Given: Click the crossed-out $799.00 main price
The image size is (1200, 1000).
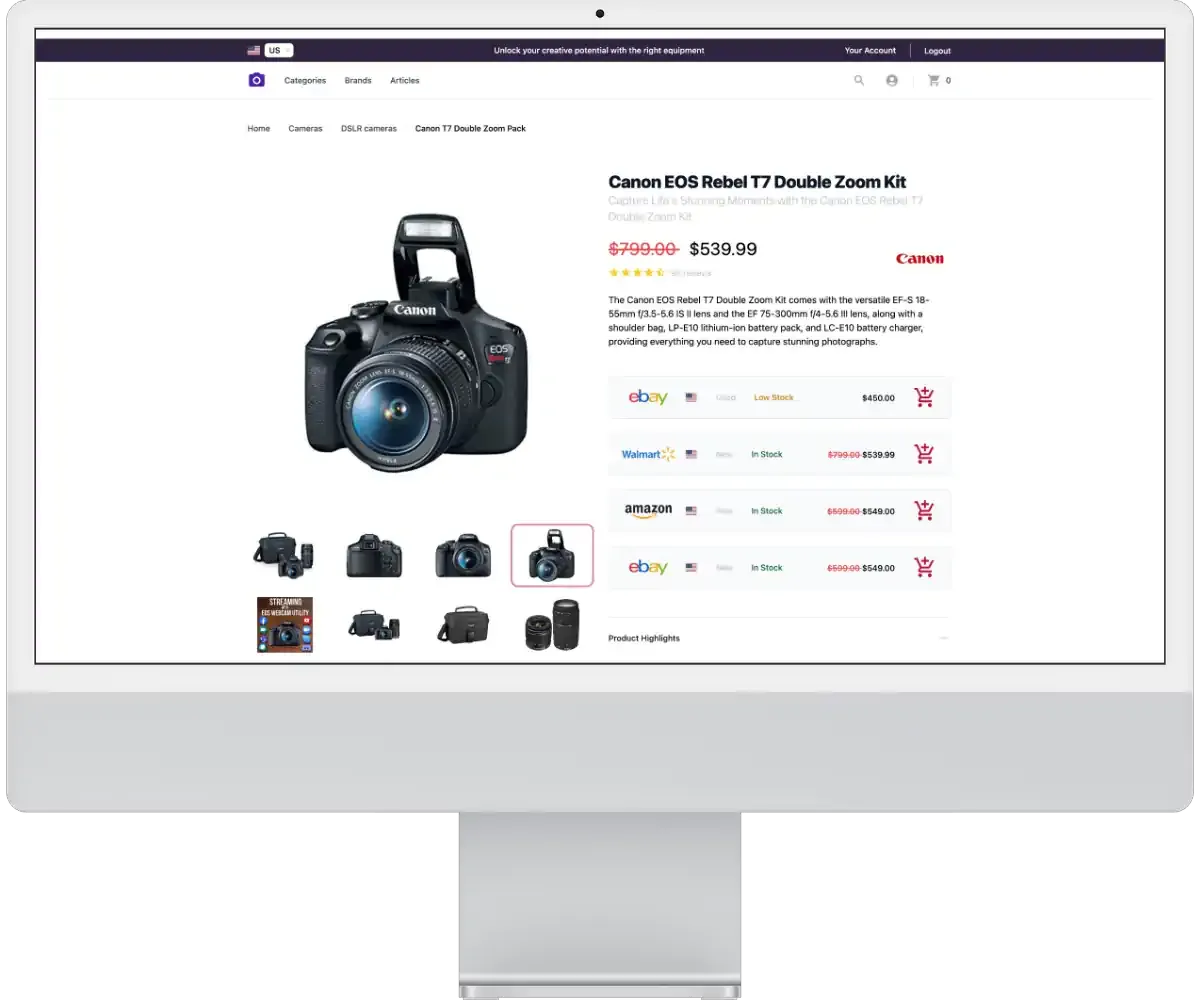Looking at the screenshot, I should (x=644, y=249).
